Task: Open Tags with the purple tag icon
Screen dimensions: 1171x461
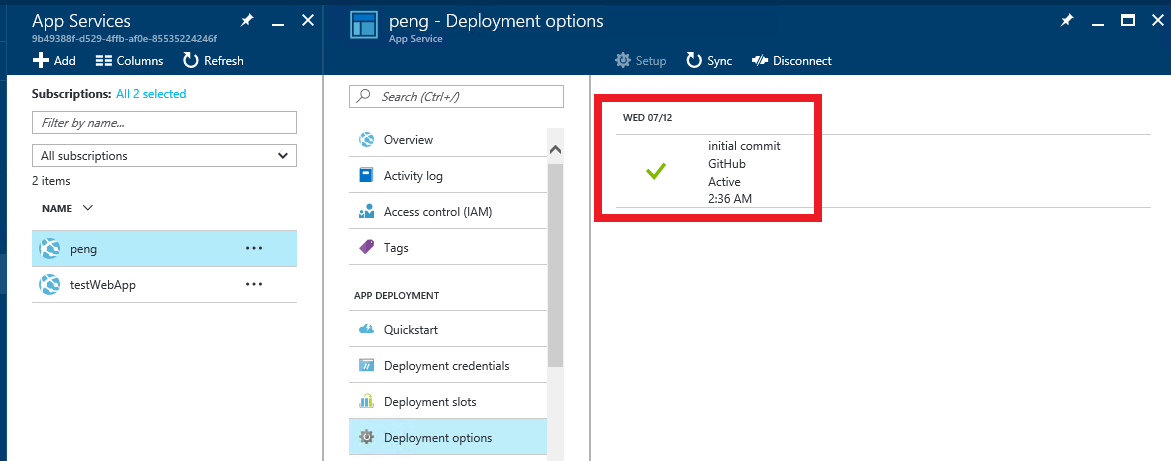Action: pos(448,247)
